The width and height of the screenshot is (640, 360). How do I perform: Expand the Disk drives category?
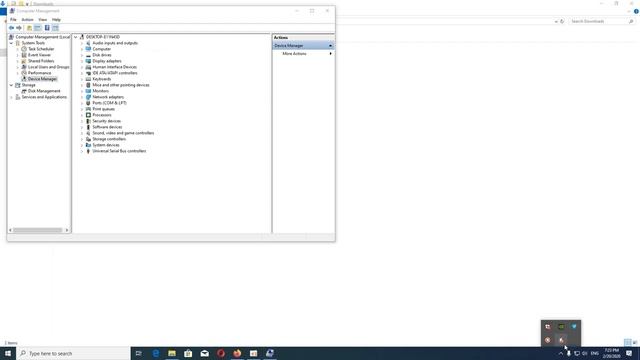coord(82,55)
